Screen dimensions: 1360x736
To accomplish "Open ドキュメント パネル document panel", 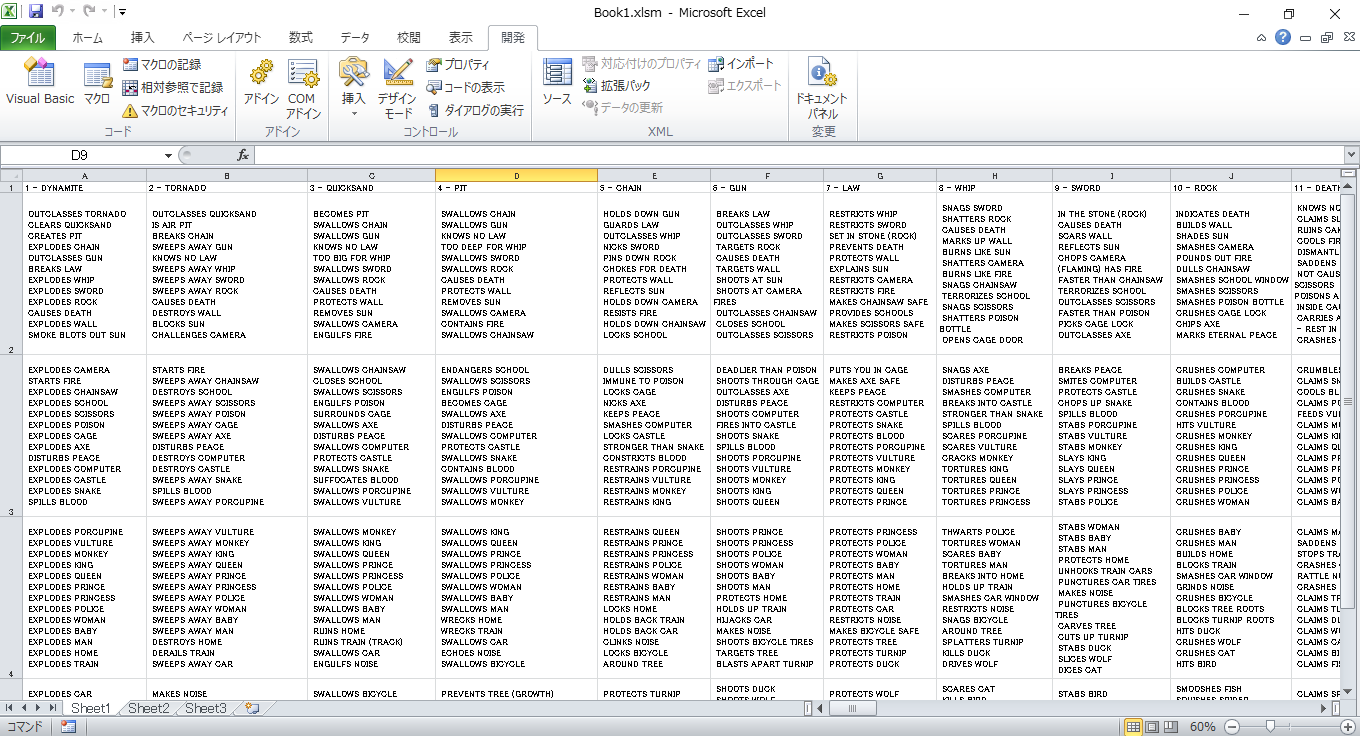I will (x=822, y=88).
